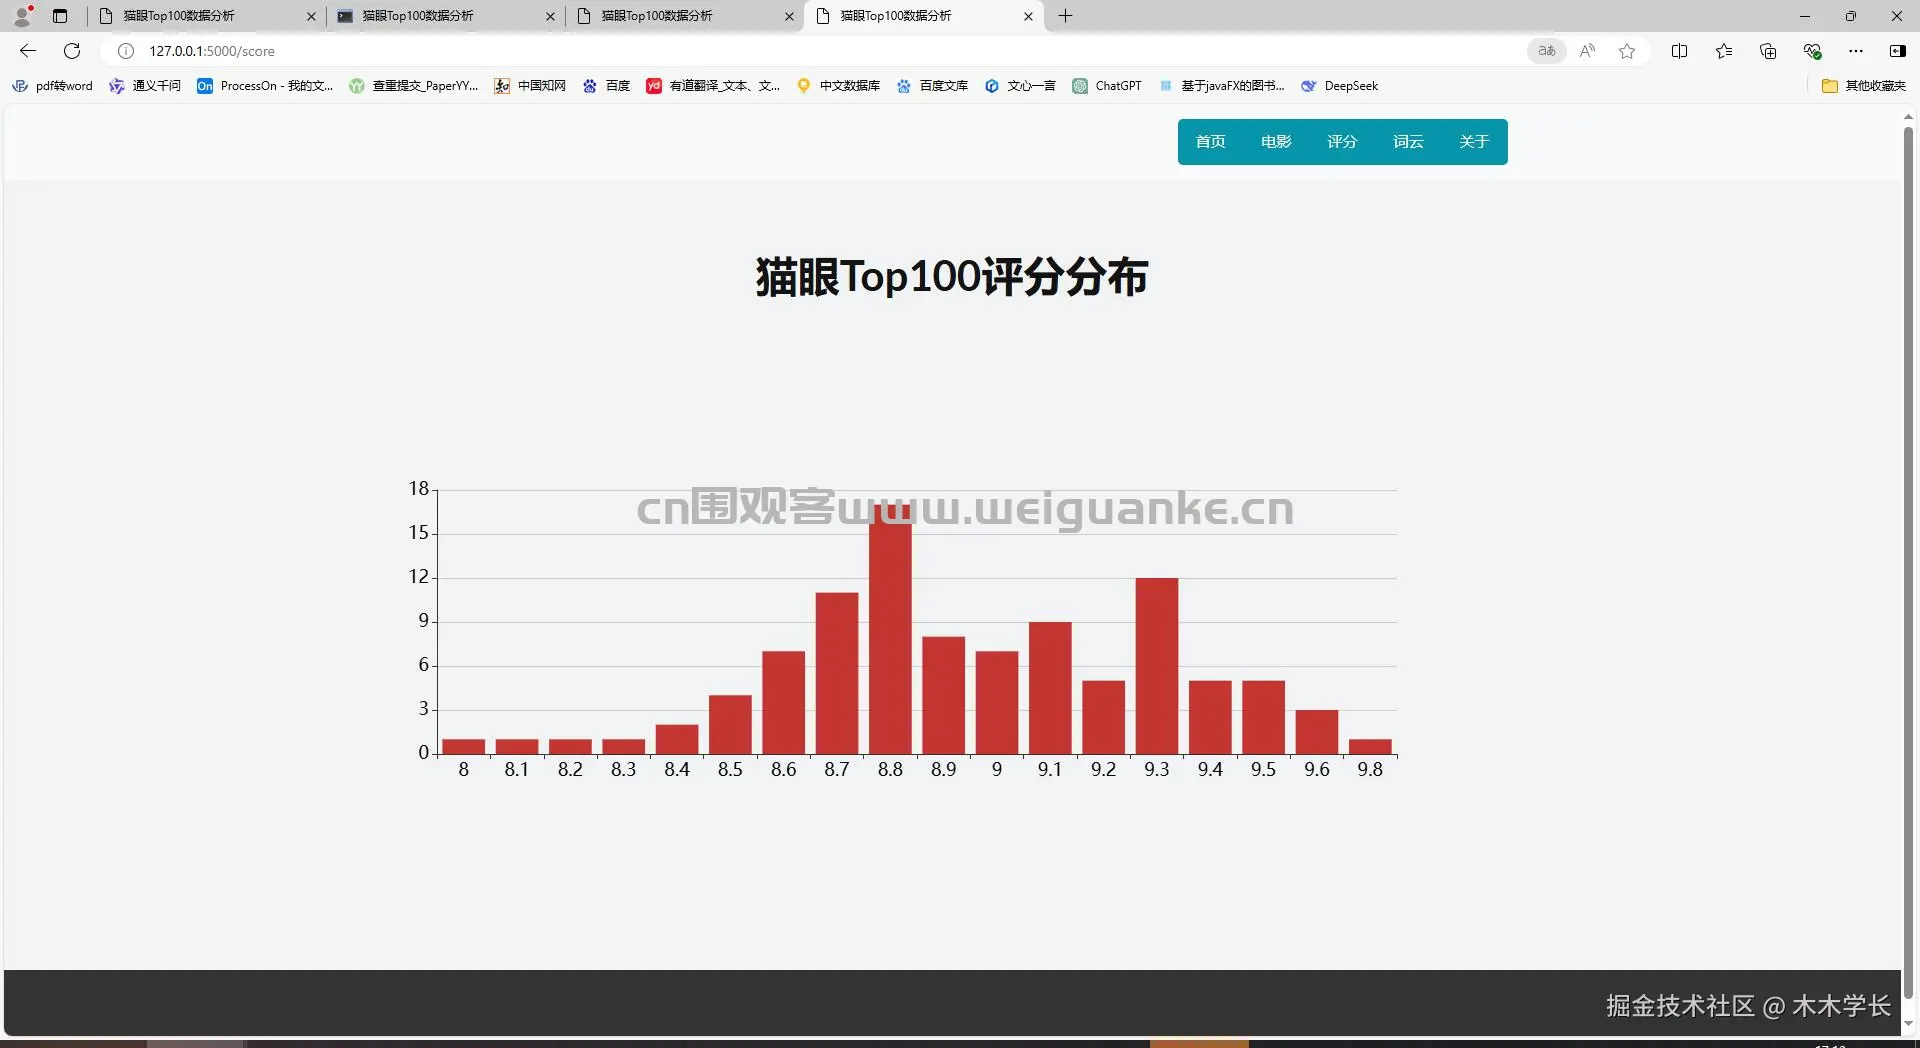Screen dimensions: 1920x1048
Task: Open the 通义千问 bookmark
Action: pyautogui.click(x=145, y=86)
